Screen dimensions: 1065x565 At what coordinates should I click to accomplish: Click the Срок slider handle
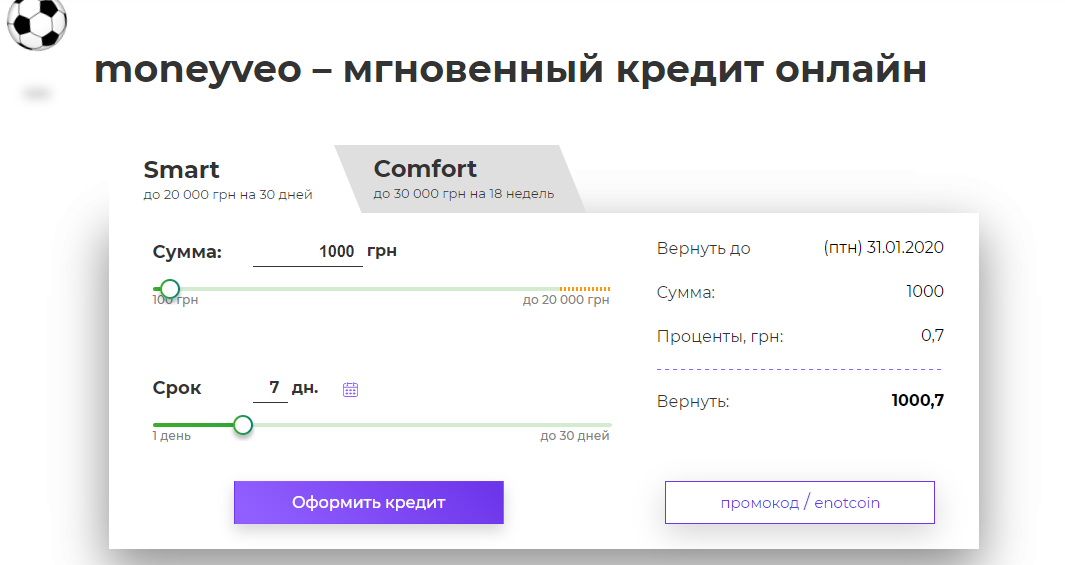(x=242, y=425)
